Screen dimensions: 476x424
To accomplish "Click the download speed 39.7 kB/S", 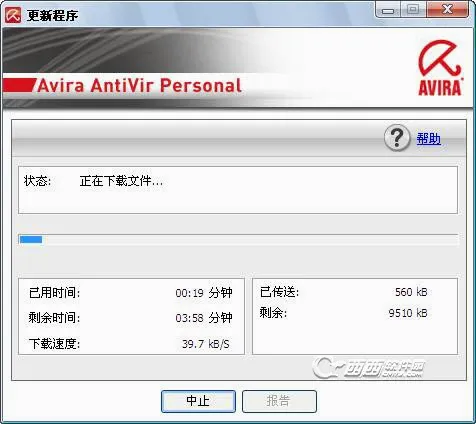I will click(x=206, y=344).
